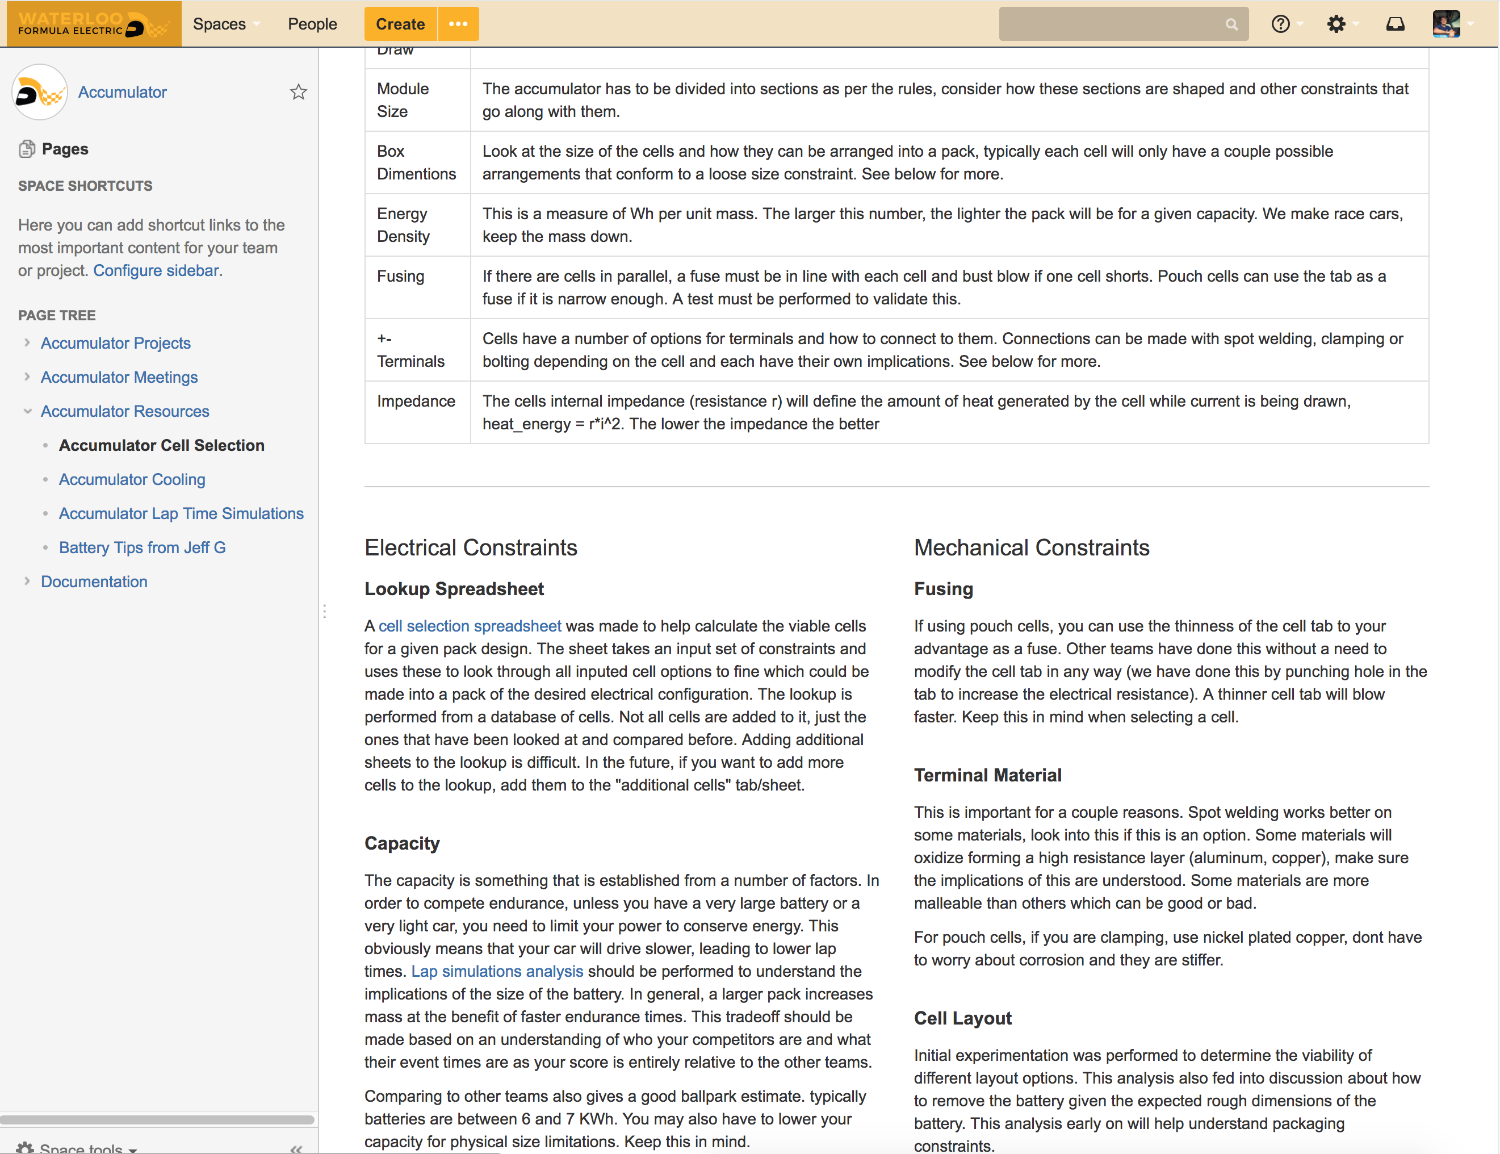The image size is (1500, 1154).
Task: Open the notifications inbox tray icon
Action: 1395,24
